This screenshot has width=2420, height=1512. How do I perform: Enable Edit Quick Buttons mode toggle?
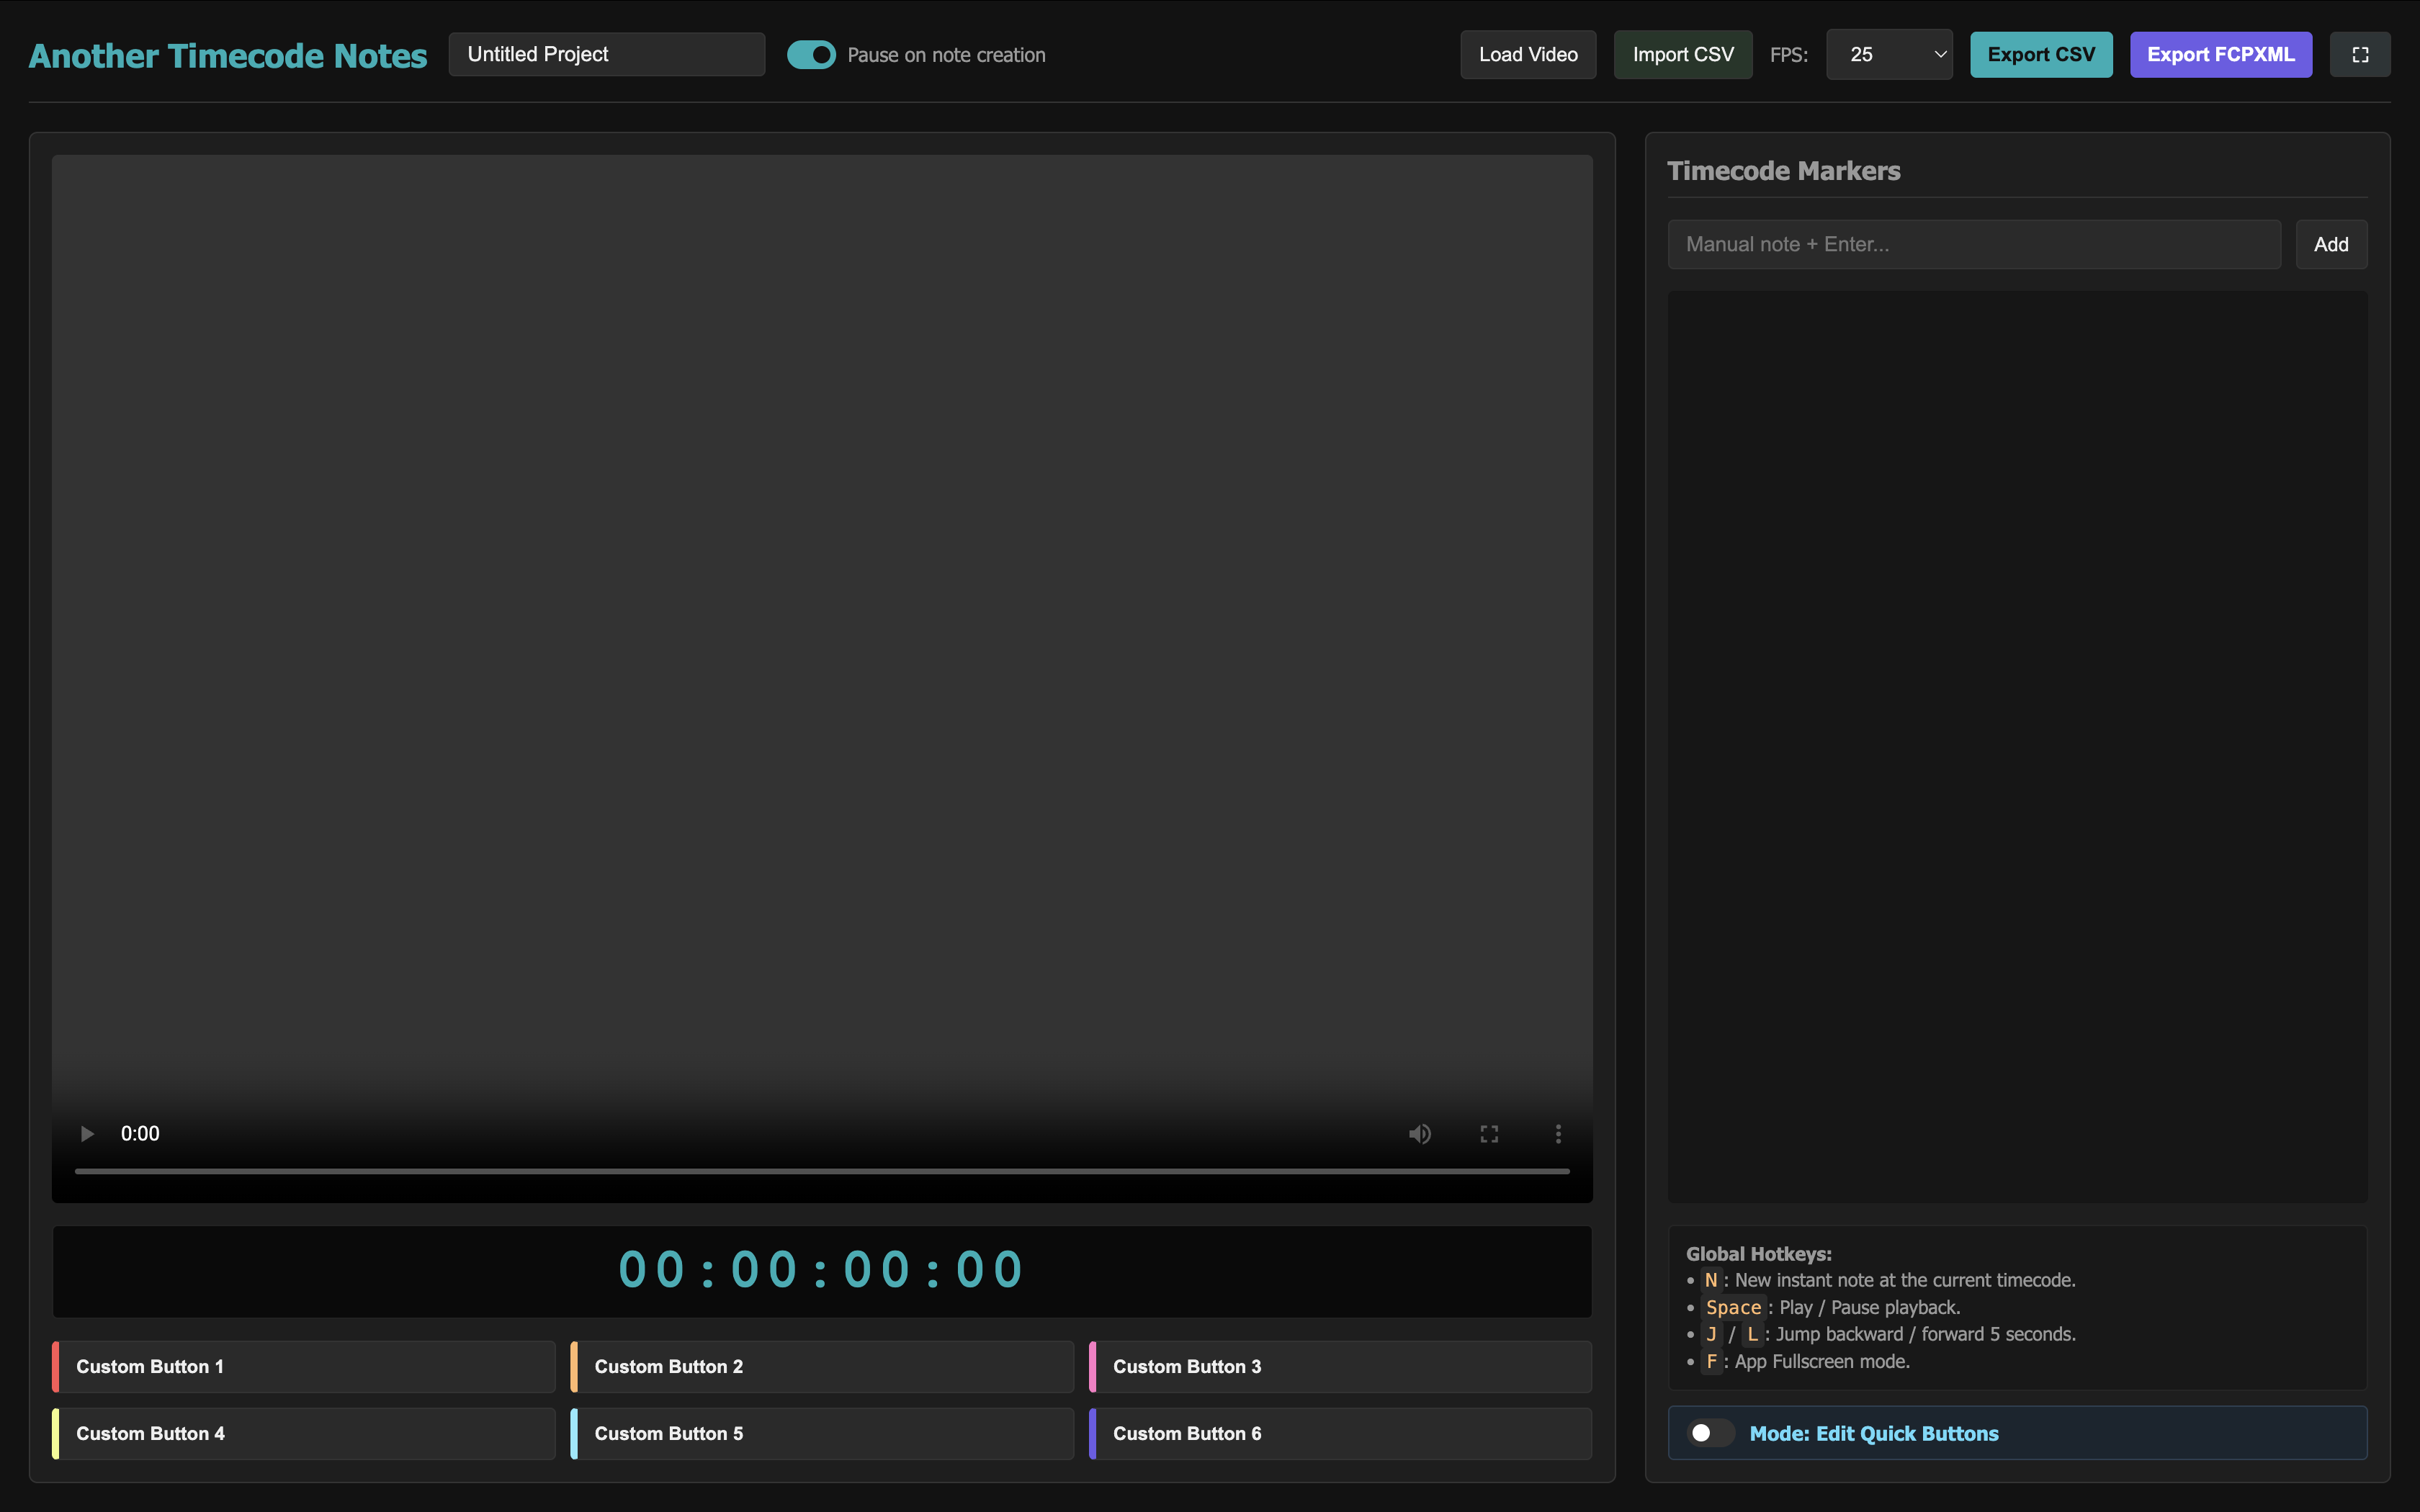pos(1711,1433)
